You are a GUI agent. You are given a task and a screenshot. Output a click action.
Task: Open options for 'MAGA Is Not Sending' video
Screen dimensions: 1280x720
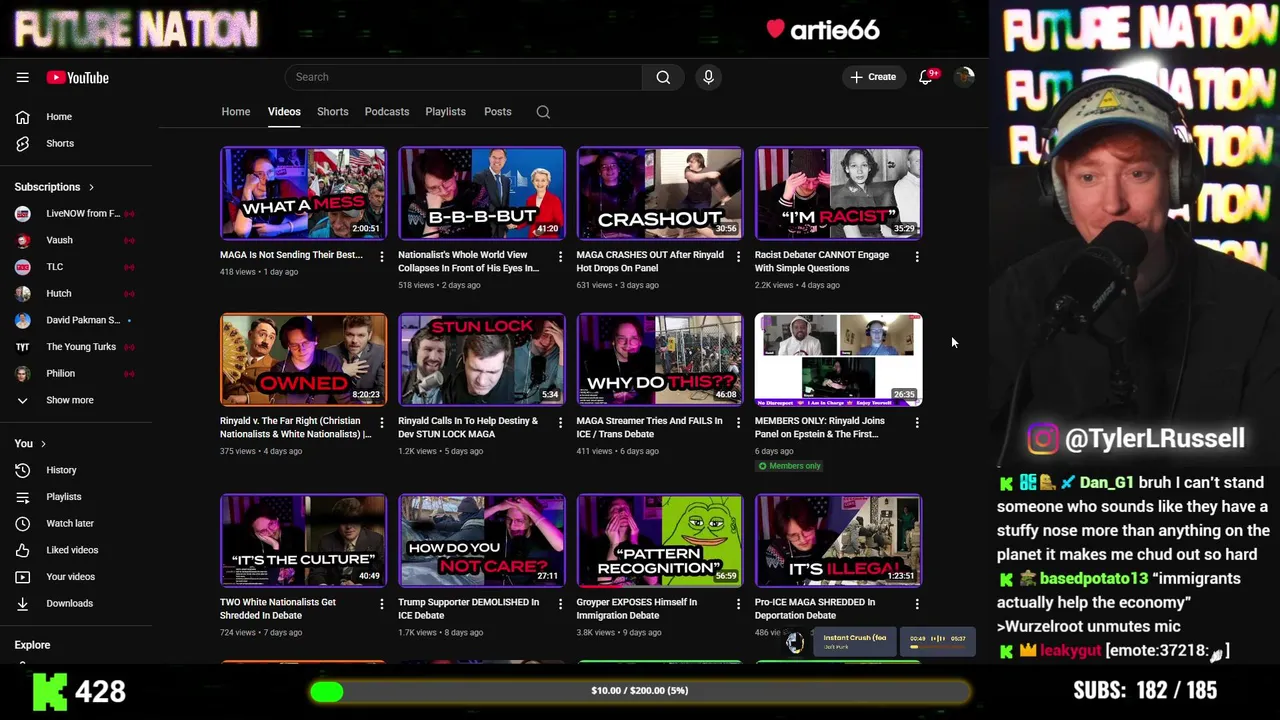pyautogui.click(x=381, y=257)
